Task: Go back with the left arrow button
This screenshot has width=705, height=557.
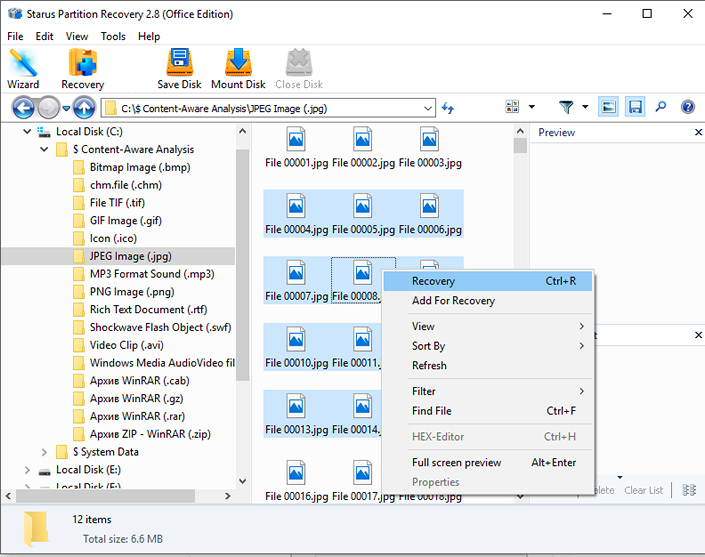Action: point(23,108)
